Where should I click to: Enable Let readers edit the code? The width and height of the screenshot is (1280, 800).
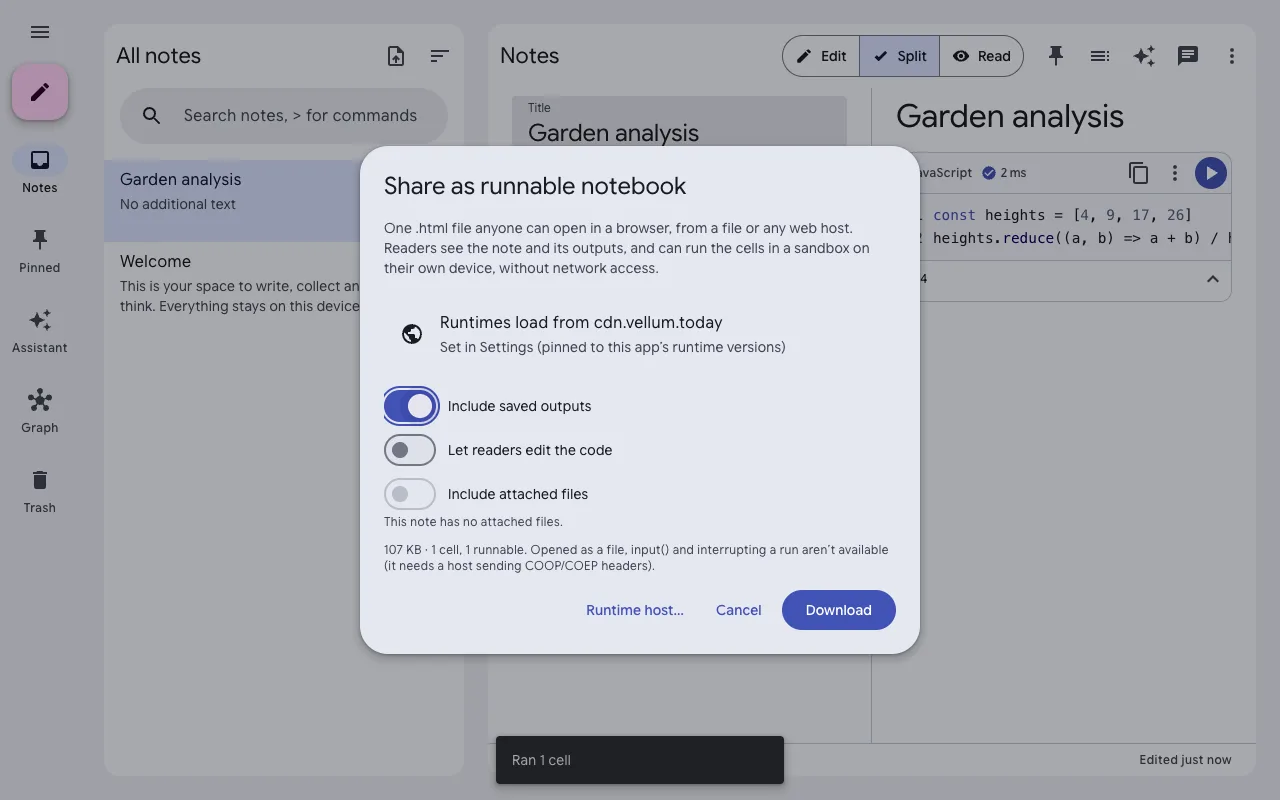click(410, 450)
